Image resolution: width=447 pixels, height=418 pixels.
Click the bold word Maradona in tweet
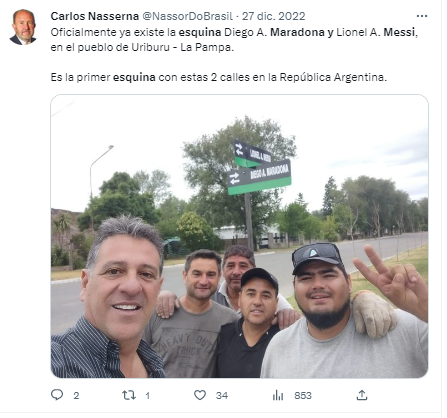pos(297,32)
